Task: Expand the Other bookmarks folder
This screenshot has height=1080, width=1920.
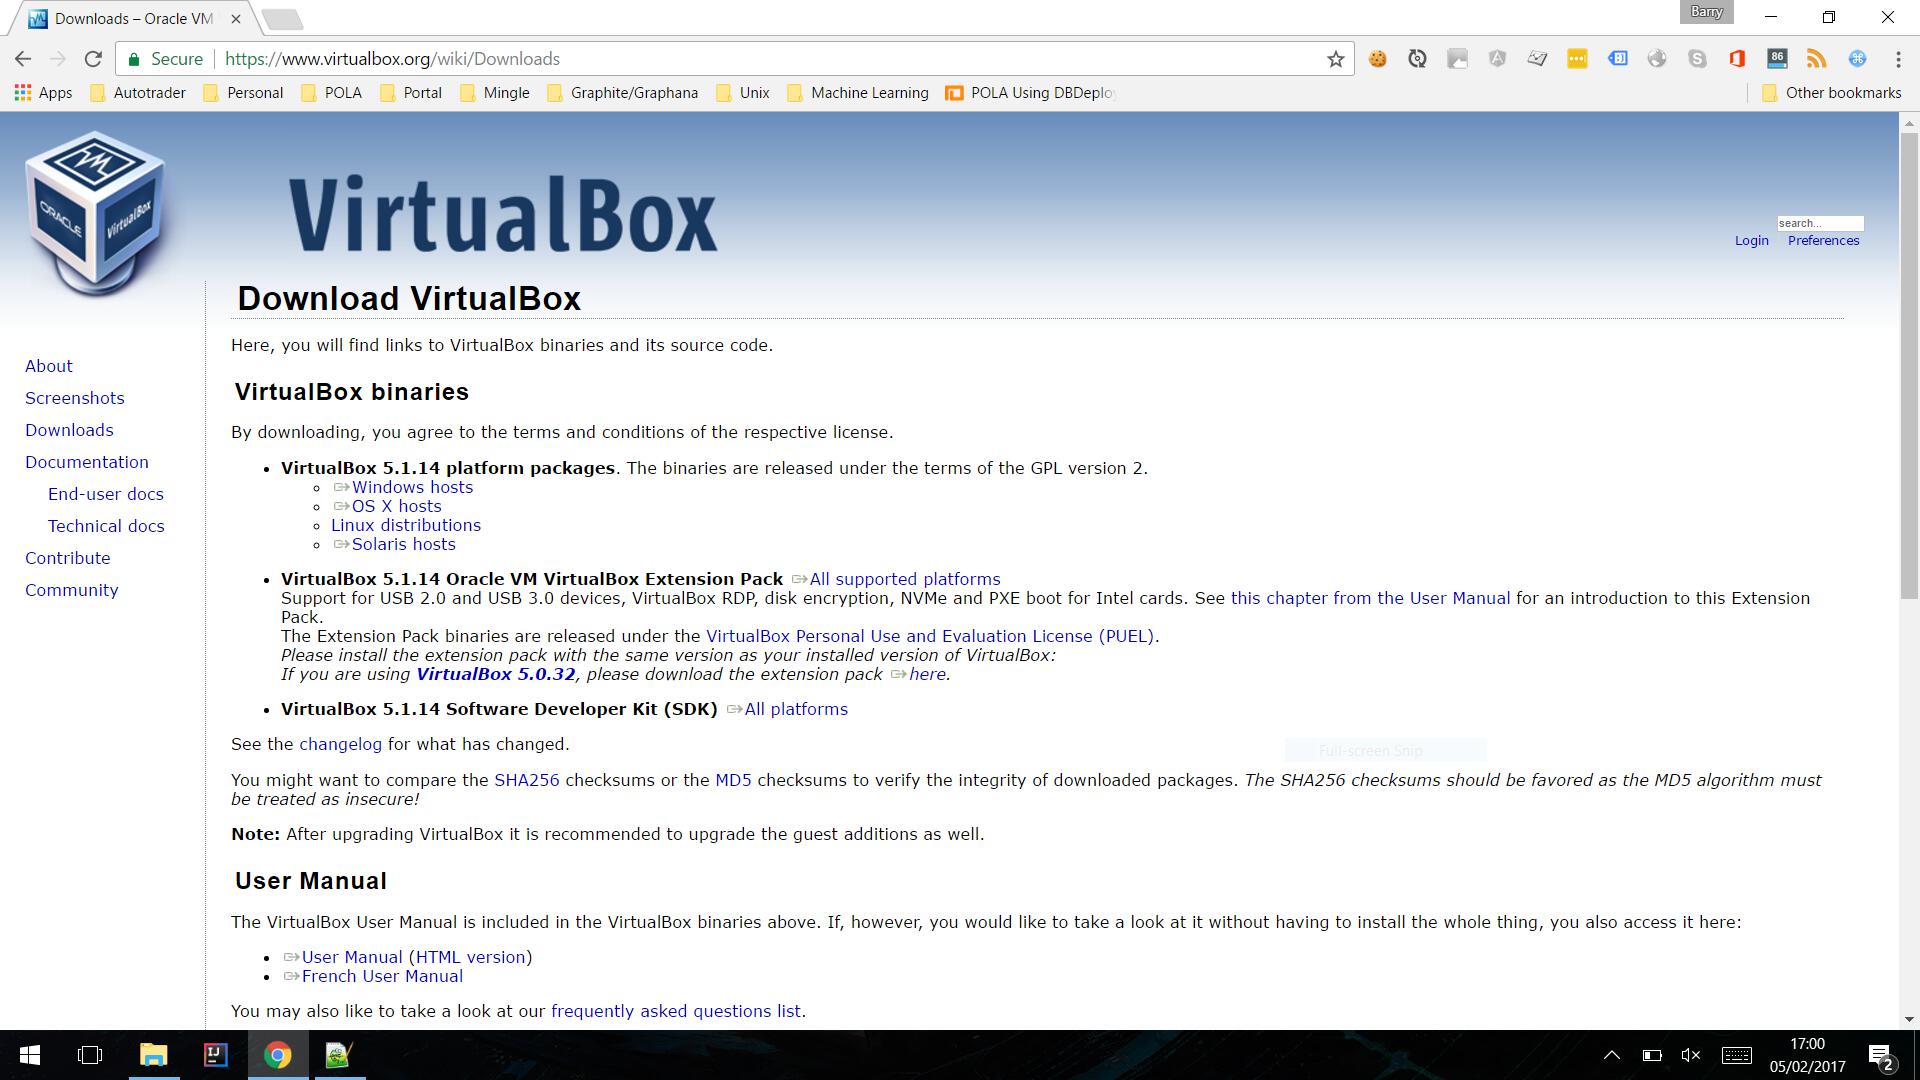Action: click(1832, 93)
